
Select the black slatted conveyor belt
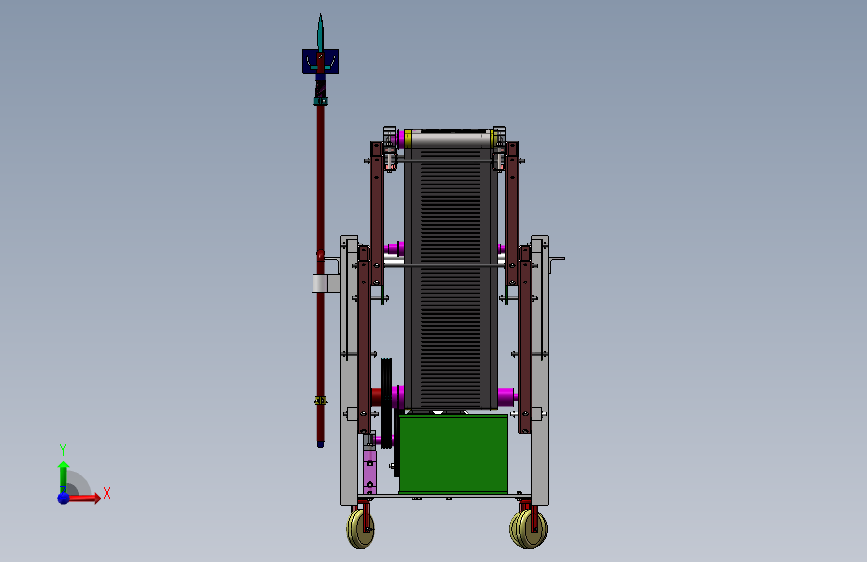[451, 278]
